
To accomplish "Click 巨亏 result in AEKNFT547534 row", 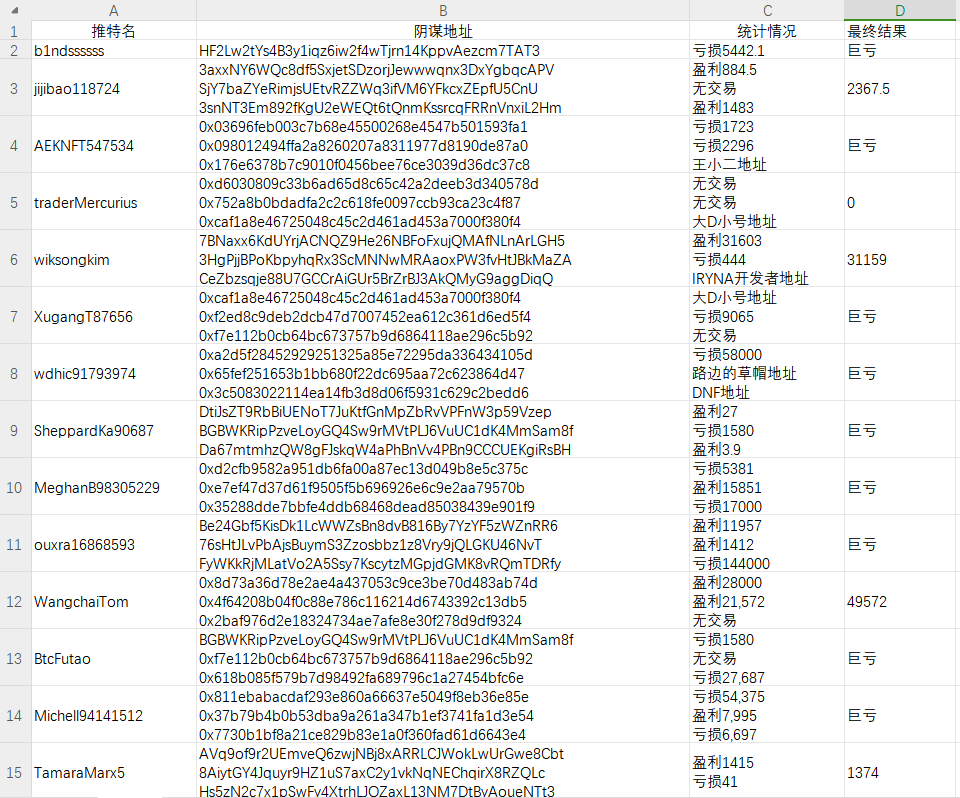I will (x=899, y=145).
